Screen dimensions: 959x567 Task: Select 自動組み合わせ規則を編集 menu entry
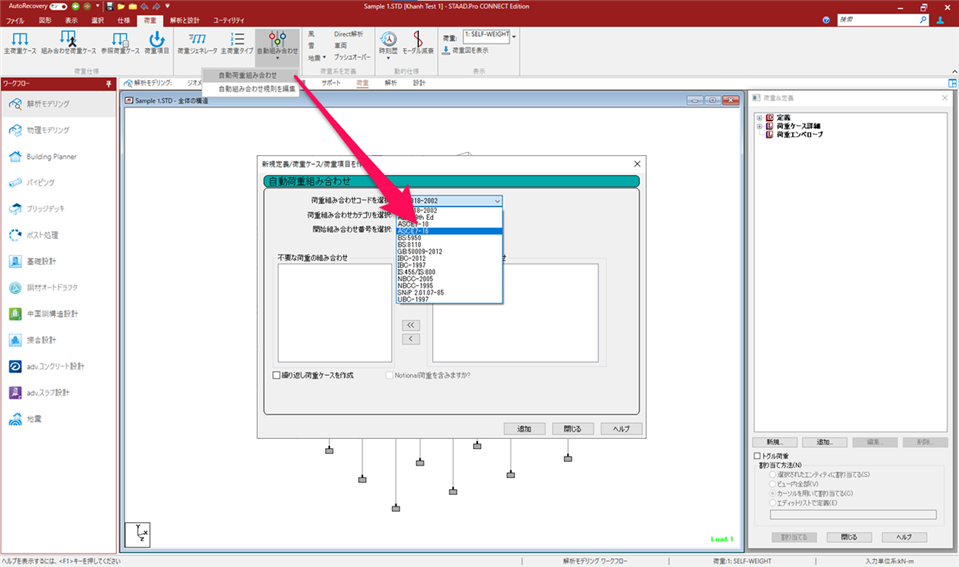pos(250,89)
